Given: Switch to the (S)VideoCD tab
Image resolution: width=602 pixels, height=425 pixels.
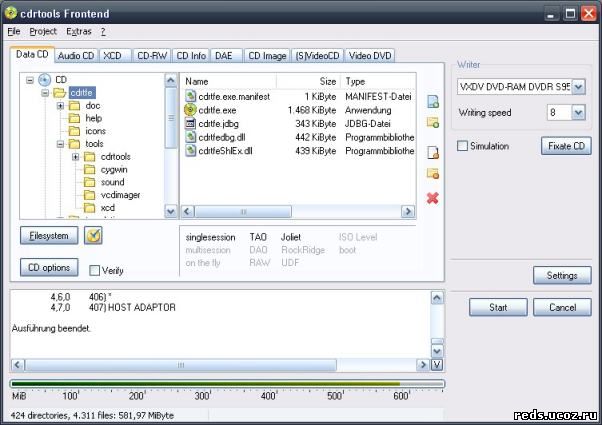Looking at the screenshot, I should pos(317,56).
